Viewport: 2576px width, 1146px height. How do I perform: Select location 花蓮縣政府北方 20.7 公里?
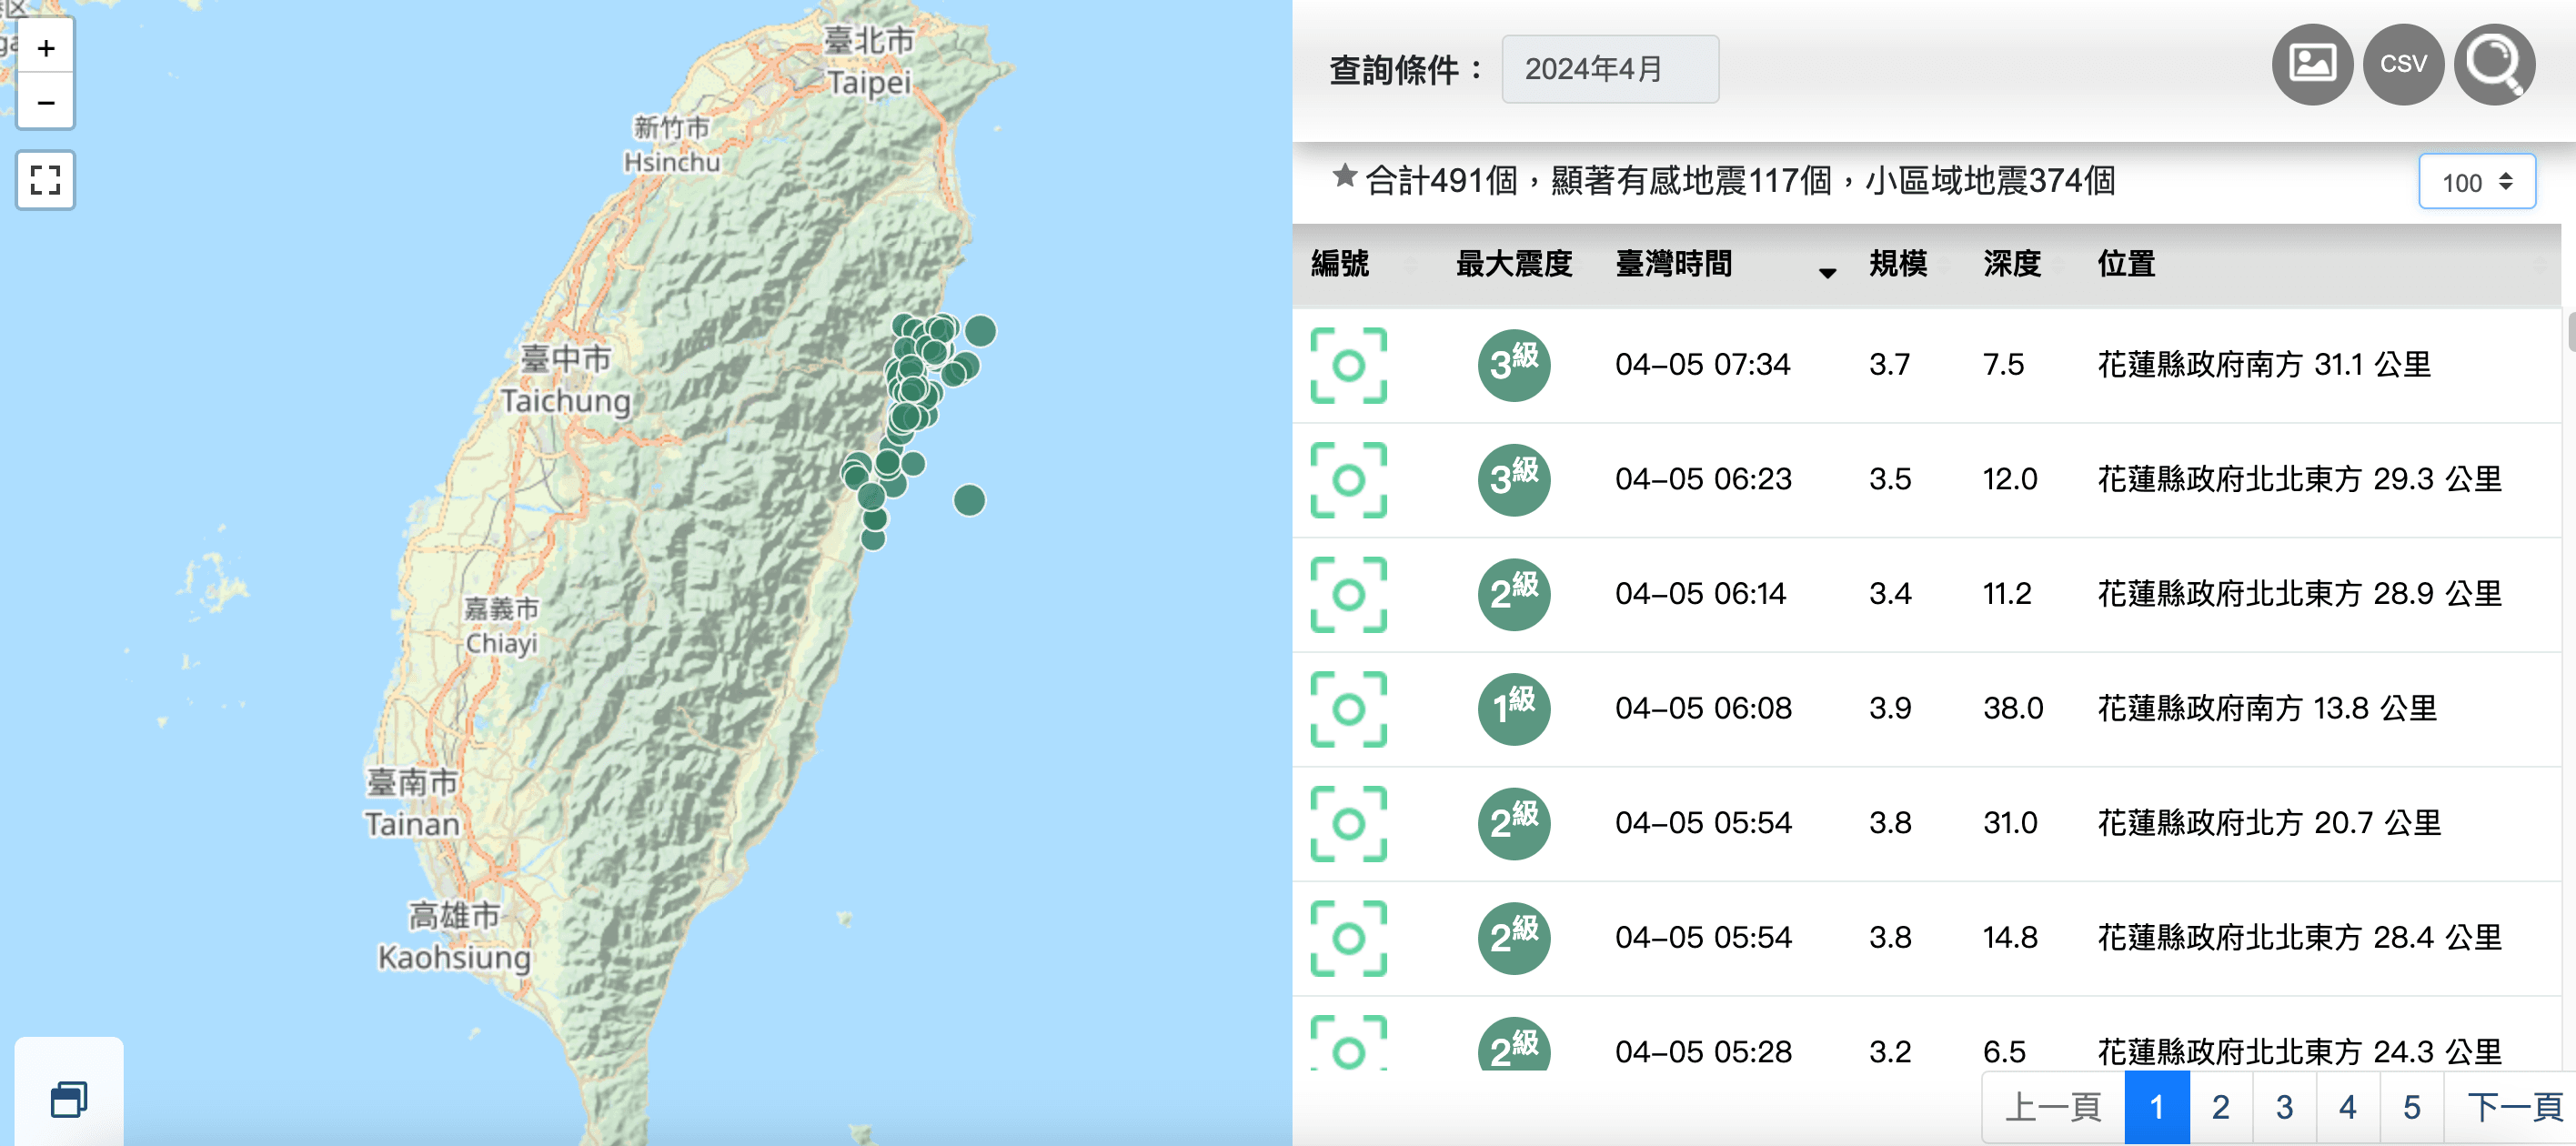2268,823
